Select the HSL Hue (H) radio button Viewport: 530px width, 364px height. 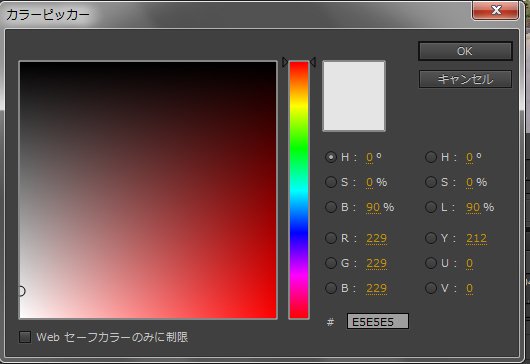pyautogui.click(x=431, y=157)
